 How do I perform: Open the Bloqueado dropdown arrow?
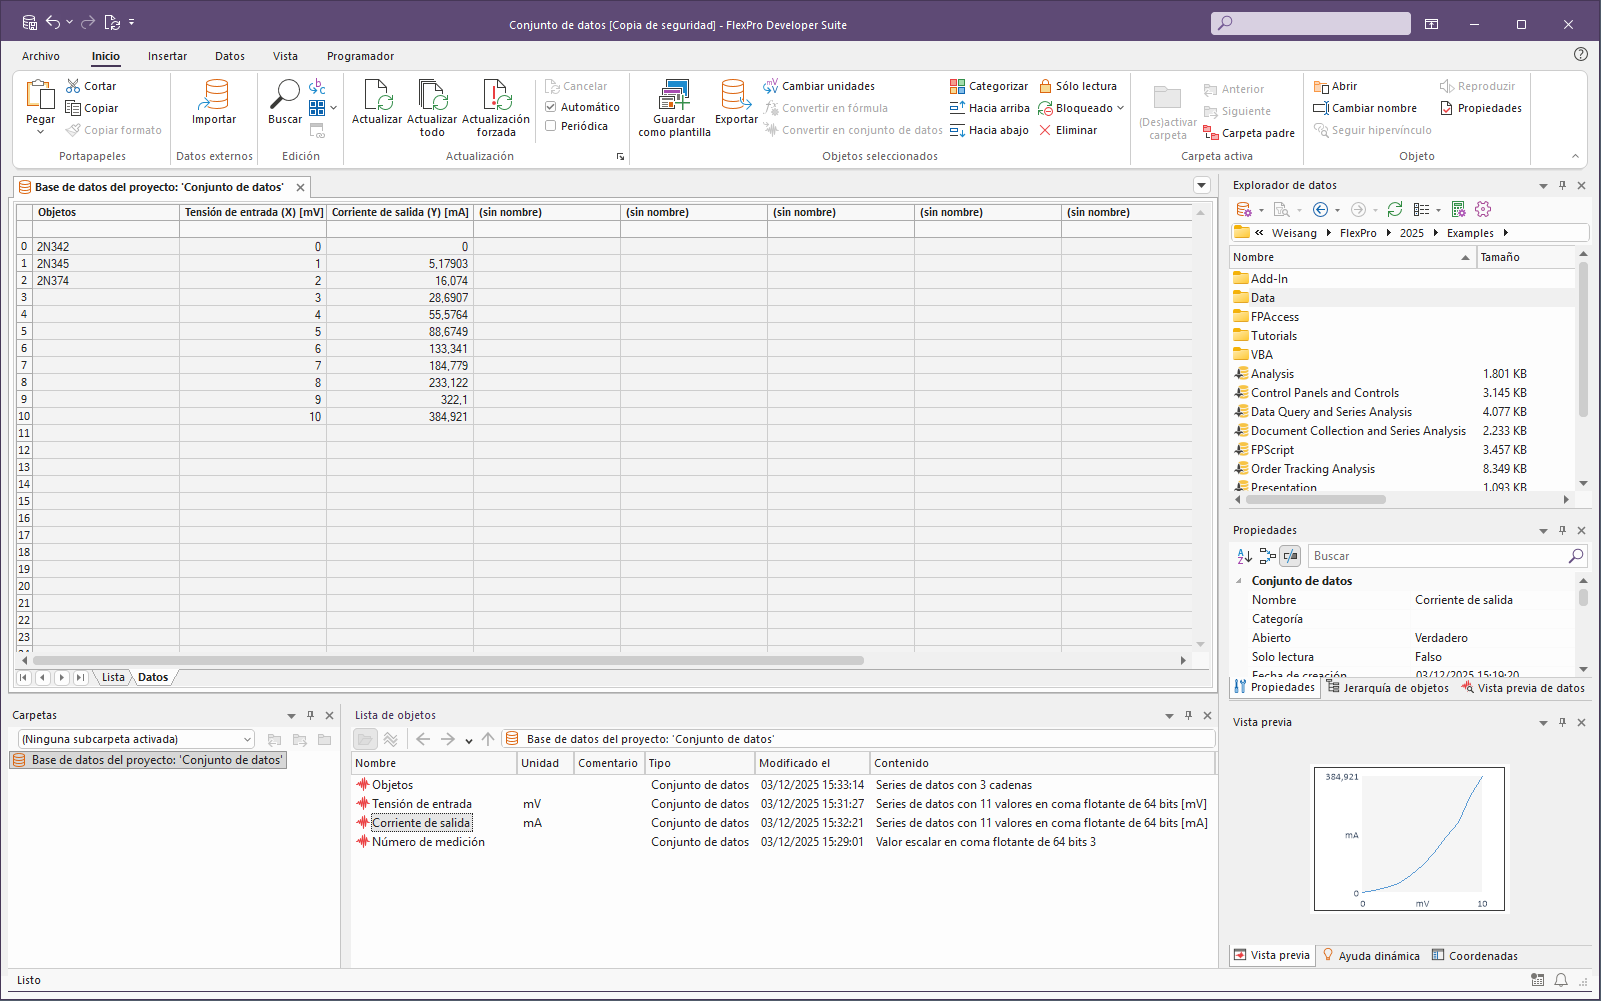click(1121, 108)
